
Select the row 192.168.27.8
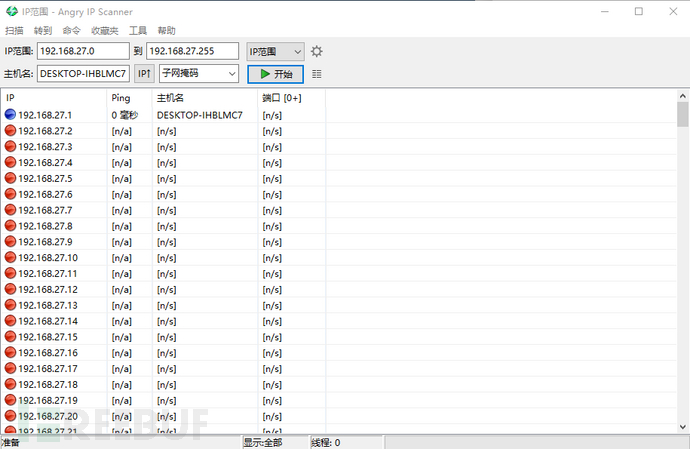click(339, 226)
